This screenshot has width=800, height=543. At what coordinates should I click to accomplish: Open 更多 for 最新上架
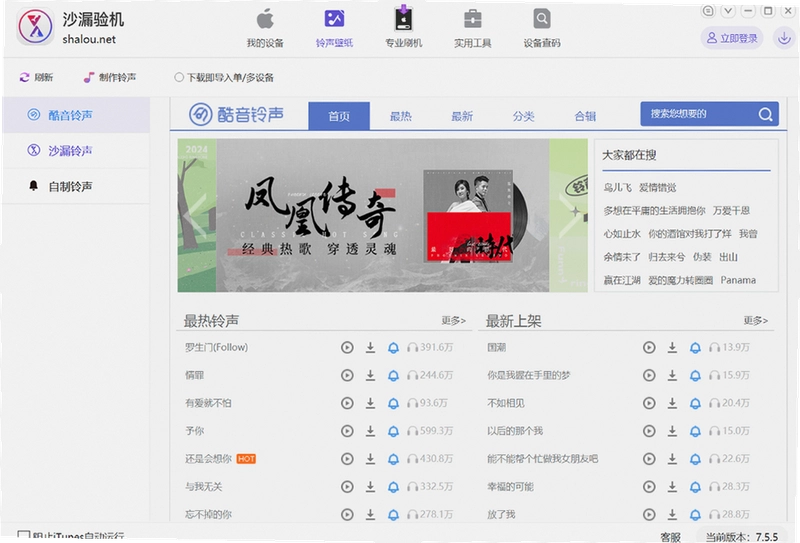pos(756,320)
